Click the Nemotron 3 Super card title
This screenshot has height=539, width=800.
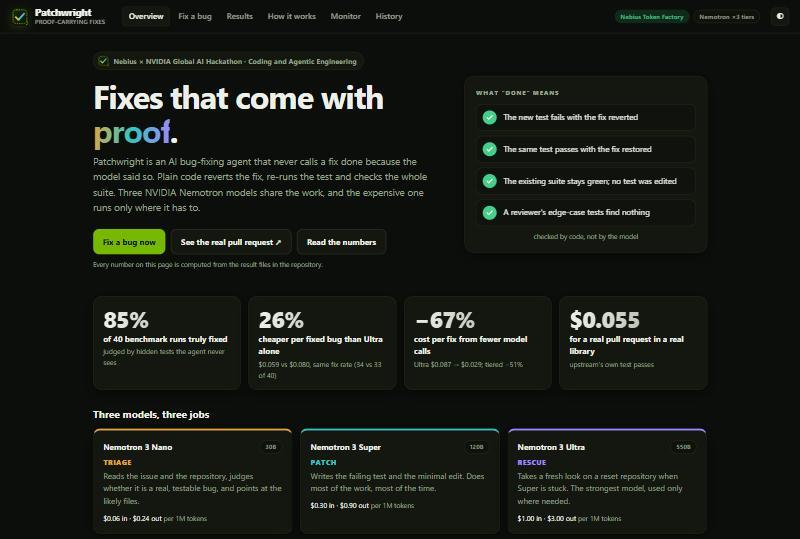click(345, 447)
